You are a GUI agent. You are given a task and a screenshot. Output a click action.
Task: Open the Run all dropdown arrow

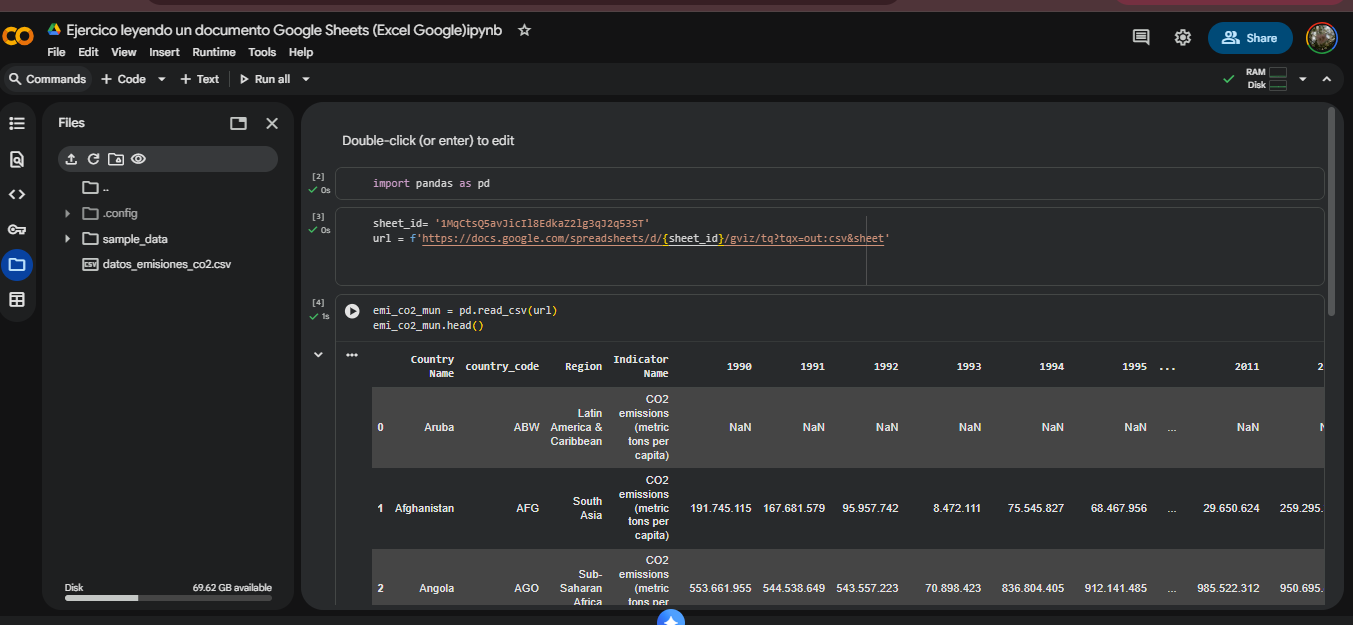point(306,79)
